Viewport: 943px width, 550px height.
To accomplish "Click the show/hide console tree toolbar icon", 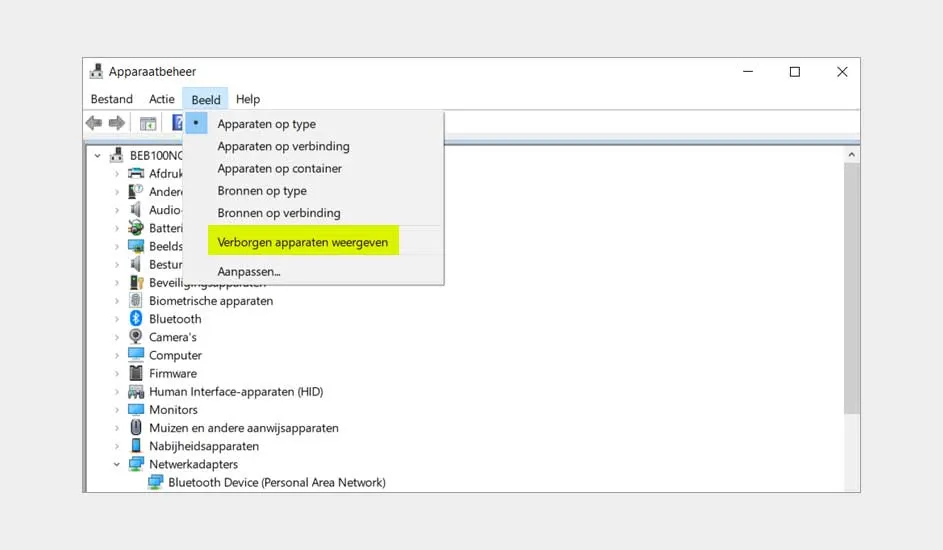I will tap(147, 123).
